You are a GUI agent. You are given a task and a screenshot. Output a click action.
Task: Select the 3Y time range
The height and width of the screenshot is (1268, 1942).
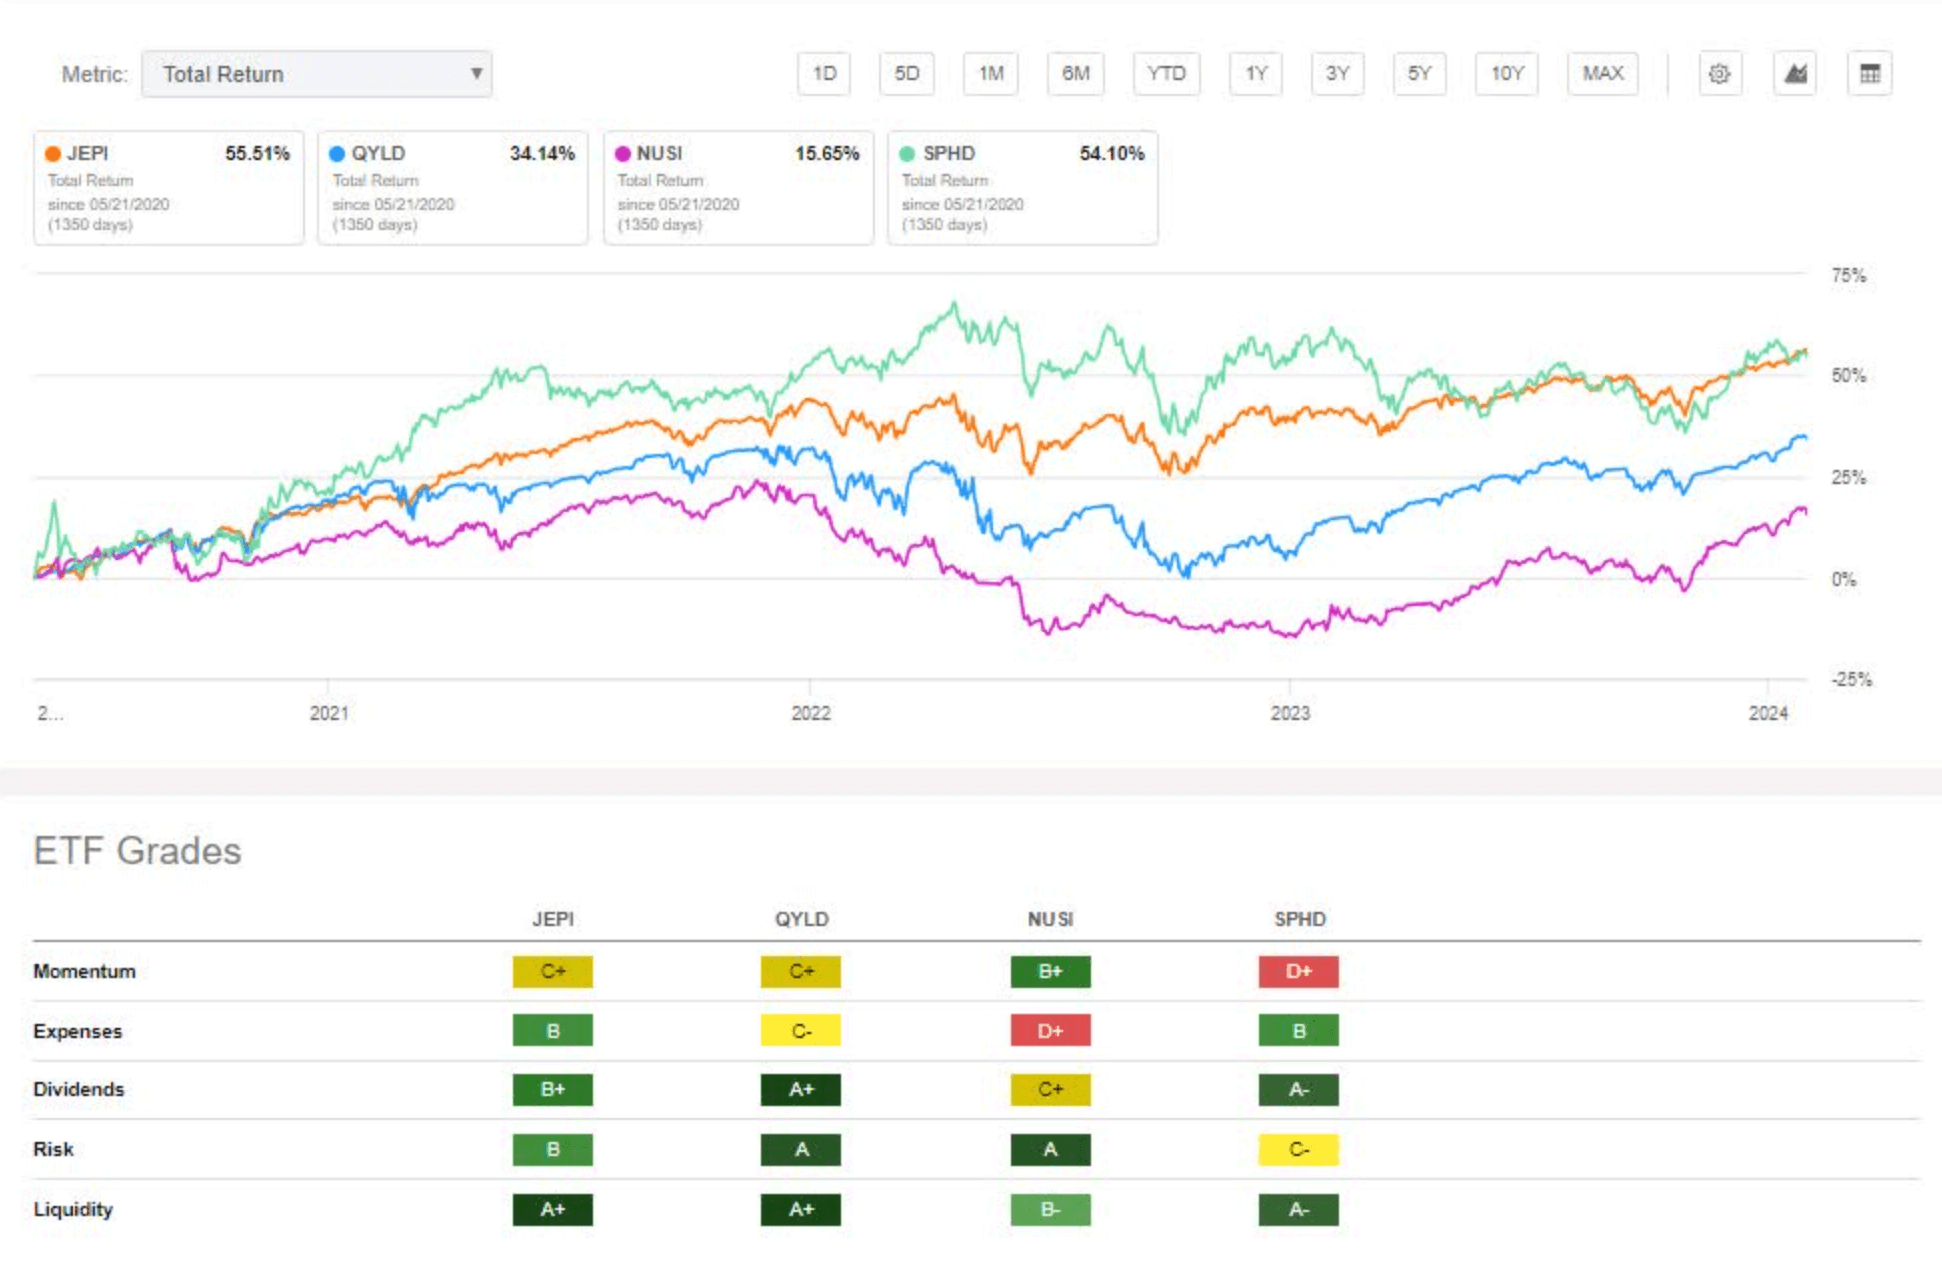pyautogui.click(x=1337, y=74)
